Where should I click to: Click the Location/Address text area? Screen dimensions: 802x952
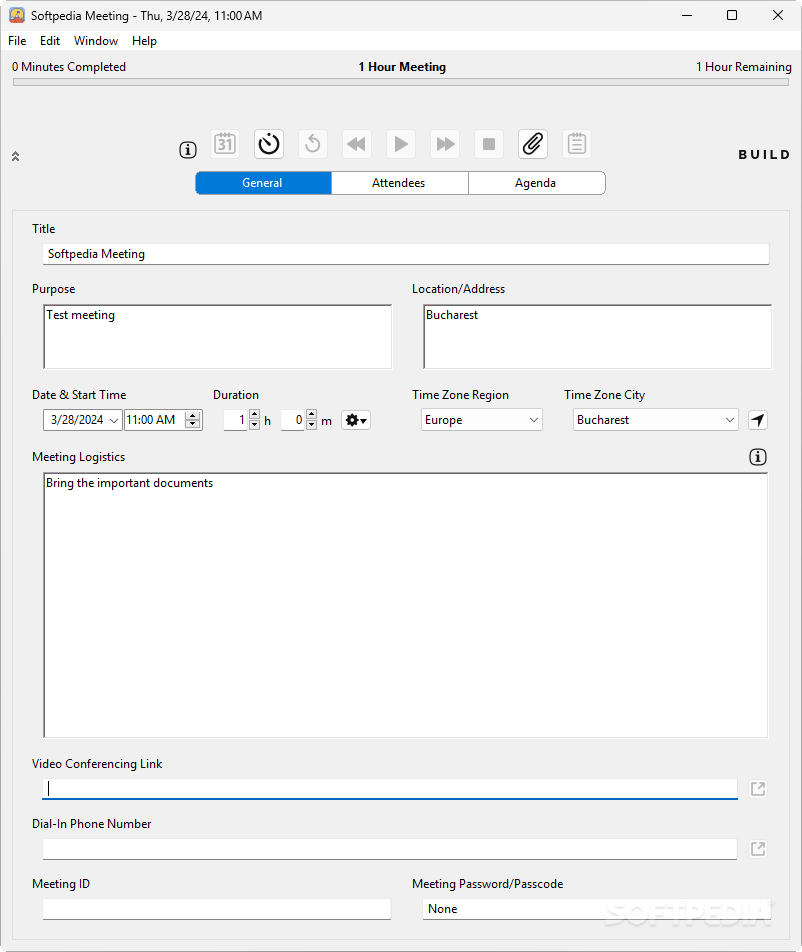(x=597, y=337)
